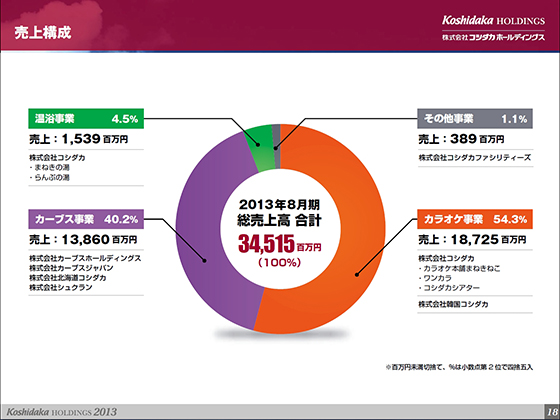Click 株式会社コシダカ under カラオケ事業
Image resolution: width=560 pixels, height=420 pixels.
(446, 258)
